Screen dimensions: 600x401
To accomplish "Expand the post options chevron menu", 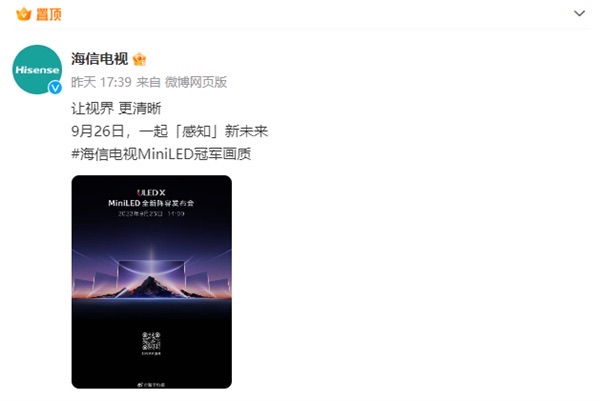I will click(x=579, y=14).
